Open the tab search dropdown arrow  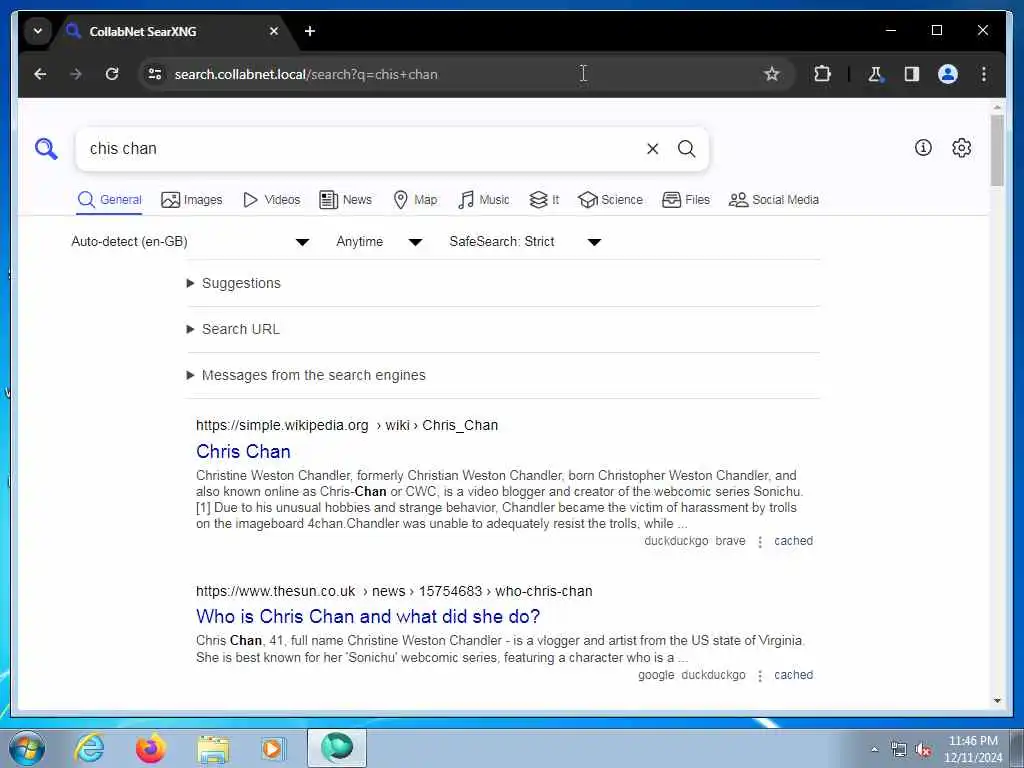coord(38,31)
